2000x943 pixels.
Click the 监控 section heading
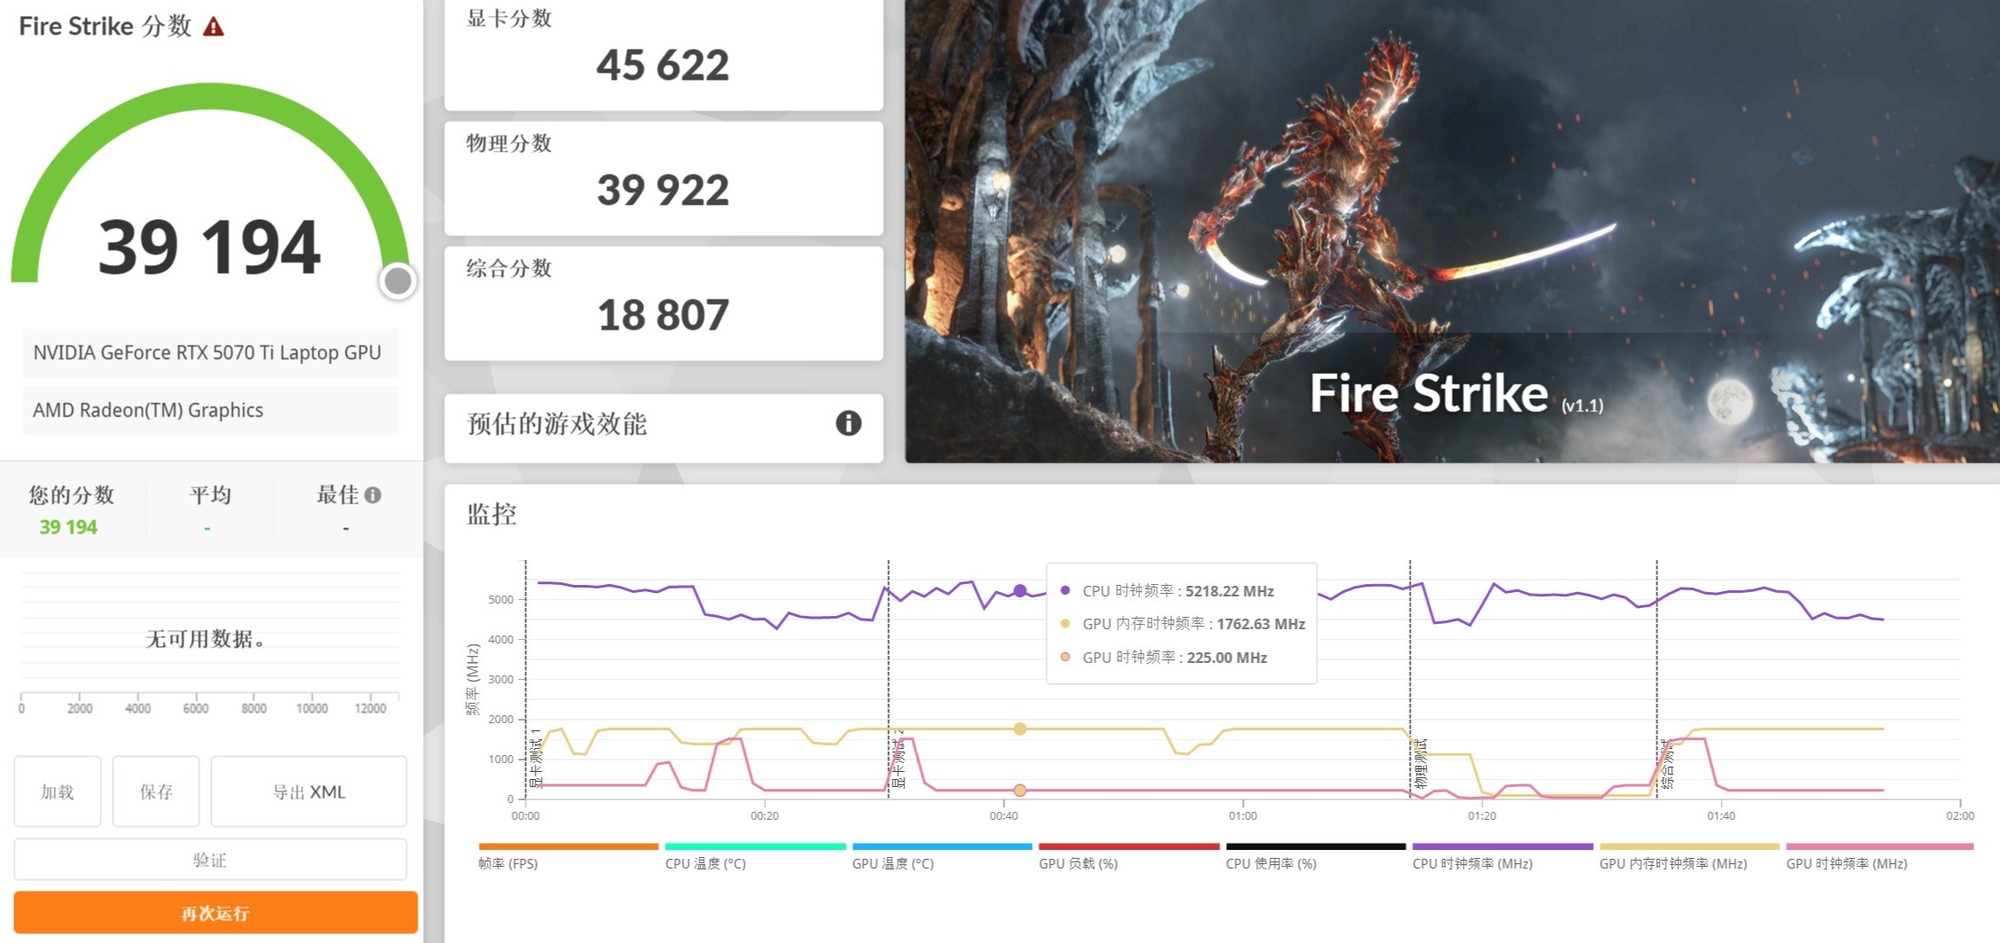[x=491, y=514]
